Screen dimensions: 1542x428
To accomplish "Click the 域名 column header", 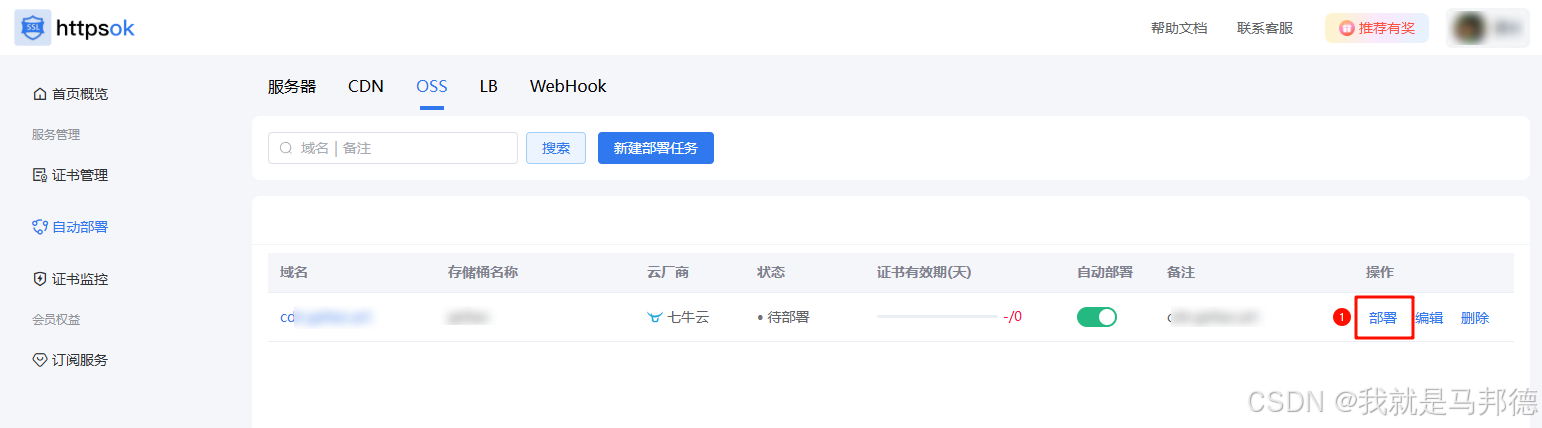I will [x=294, y=272].
